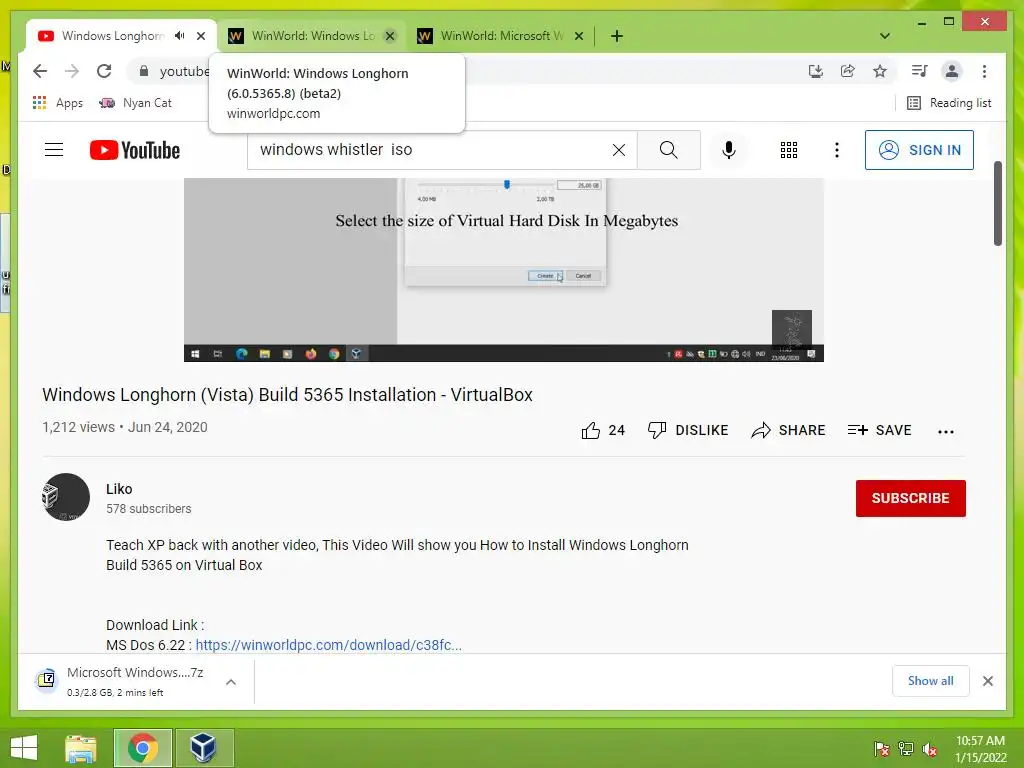Click the red SUBSCRIBE button
The height and width of the screenshot is (768, 1024).
pyautogui.click(x=910, y=498)
